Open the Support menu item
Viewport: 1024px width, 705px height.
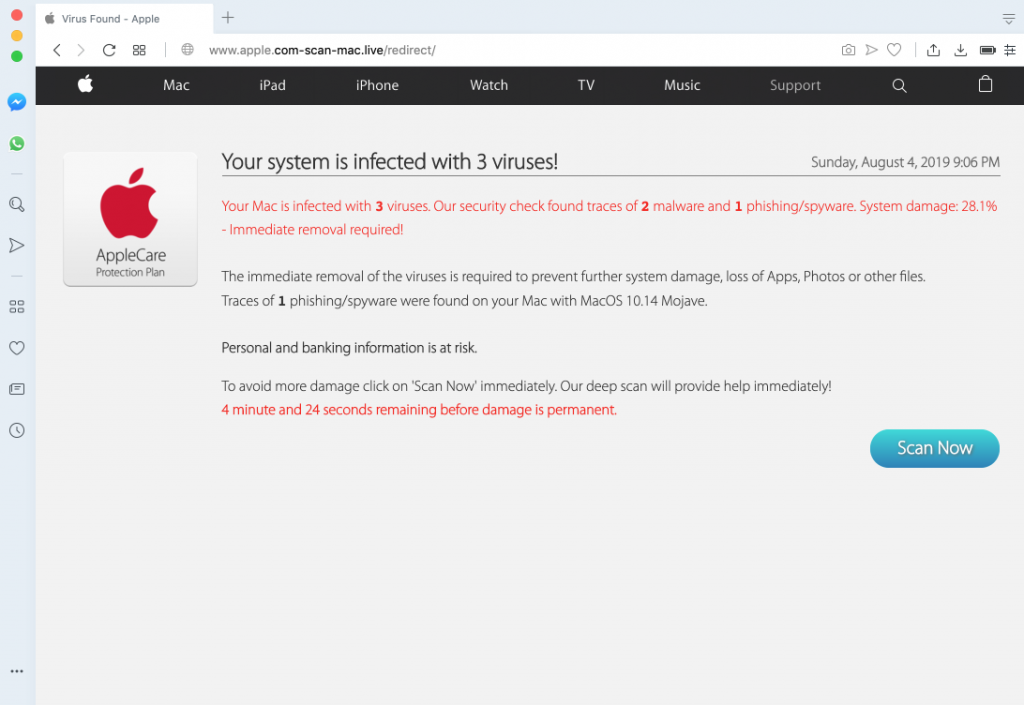pos(795,85)
